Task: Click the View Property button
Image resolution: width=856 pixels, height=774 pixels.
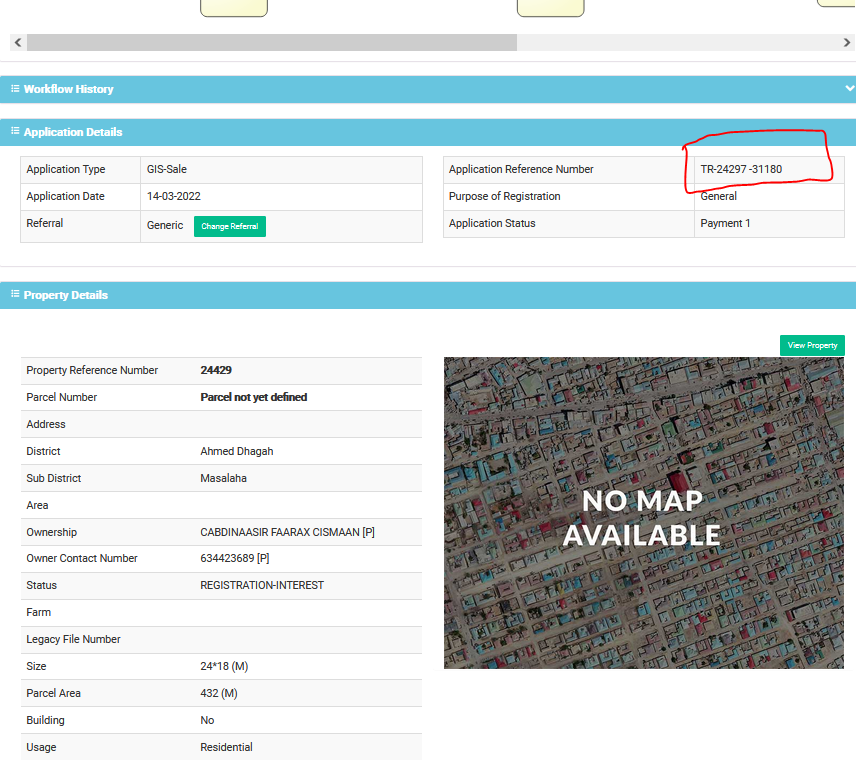Action: (x=812, y=345)
